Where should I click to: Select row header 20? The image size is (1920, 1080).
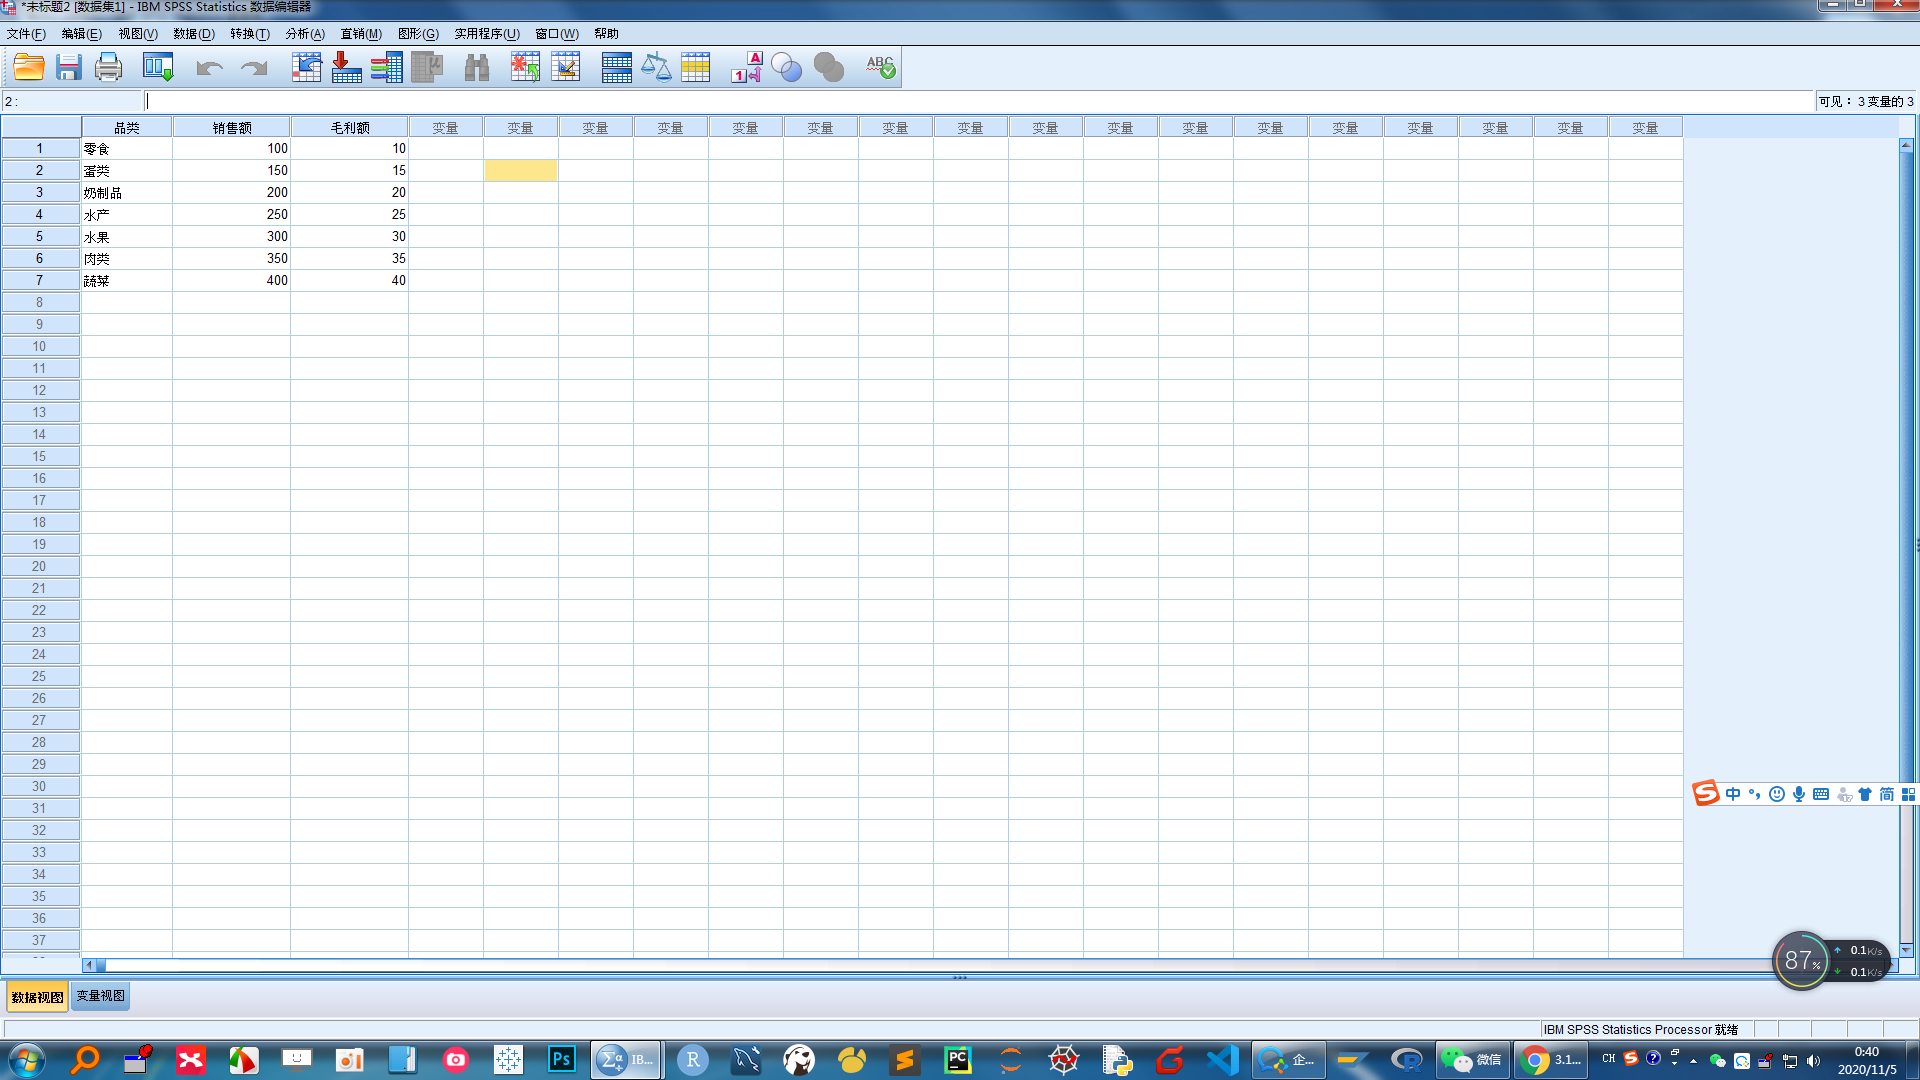pos(40,566)
